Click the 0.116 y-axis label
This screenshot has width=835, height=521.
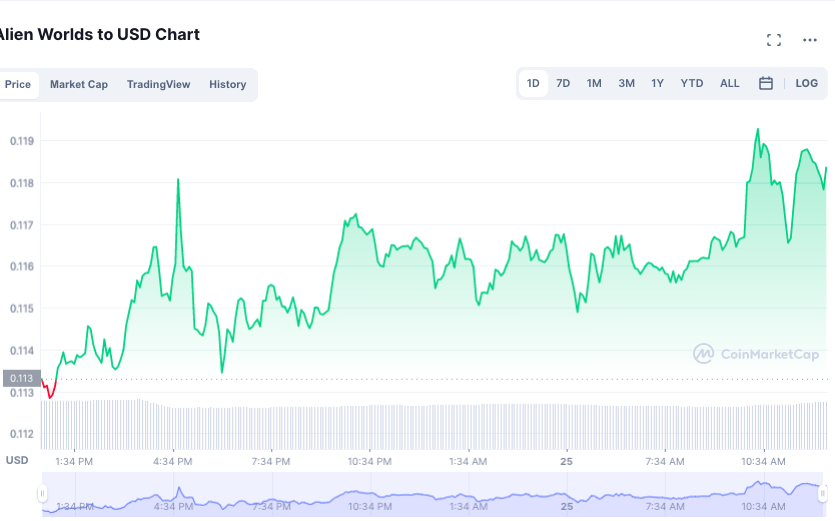(x=22, y=266)
